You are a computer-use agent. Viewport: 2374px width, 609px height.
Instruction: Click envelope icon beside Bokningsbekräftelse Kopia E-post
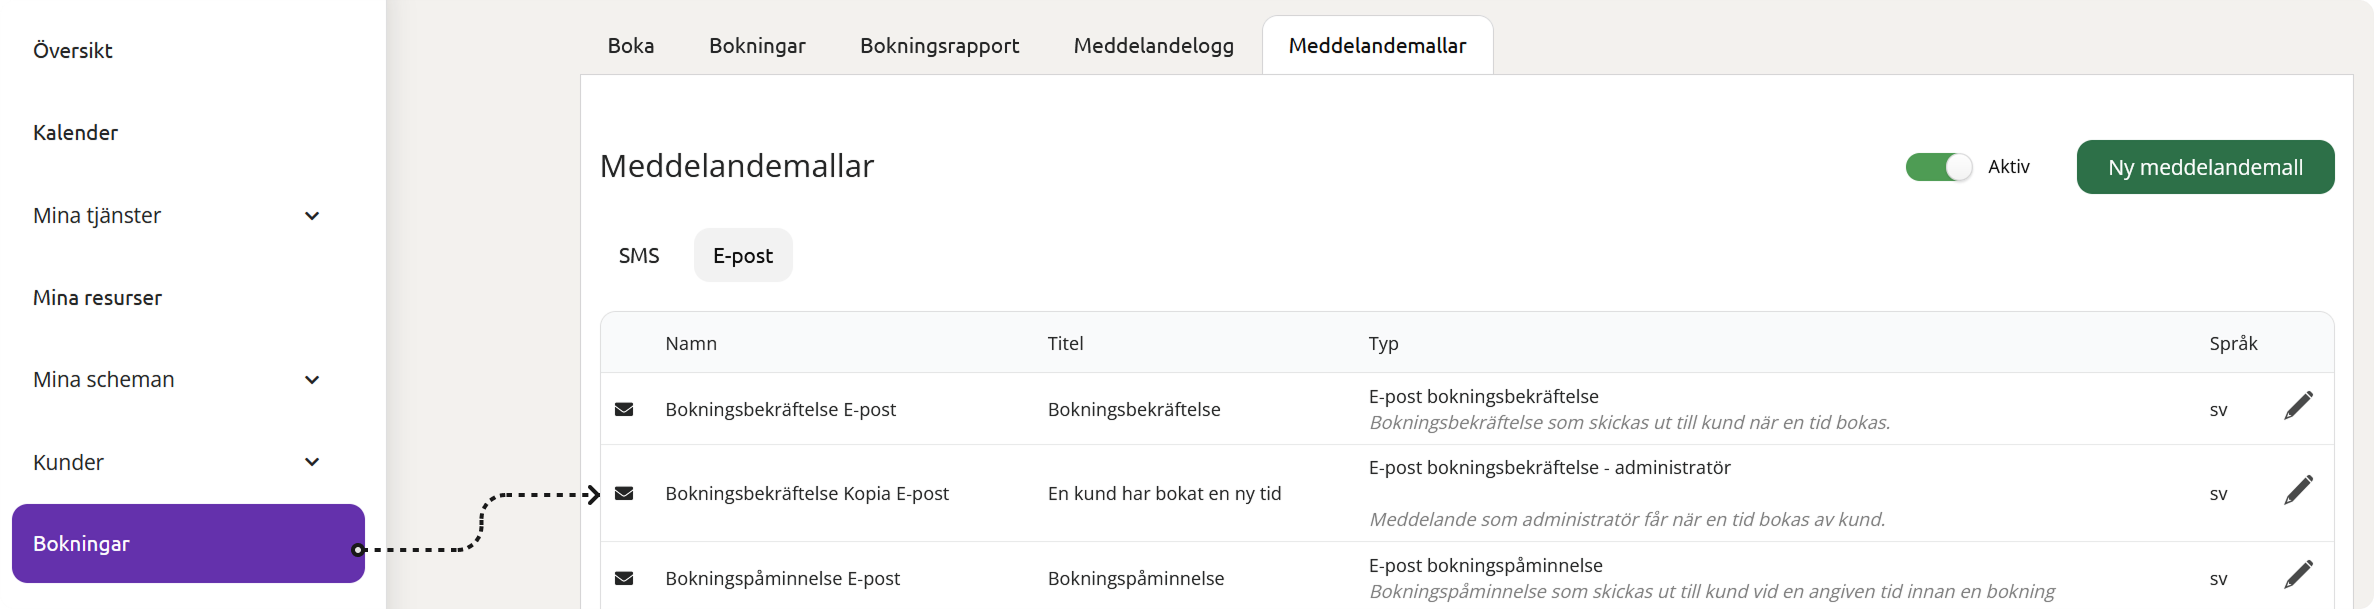click(624, 493)
